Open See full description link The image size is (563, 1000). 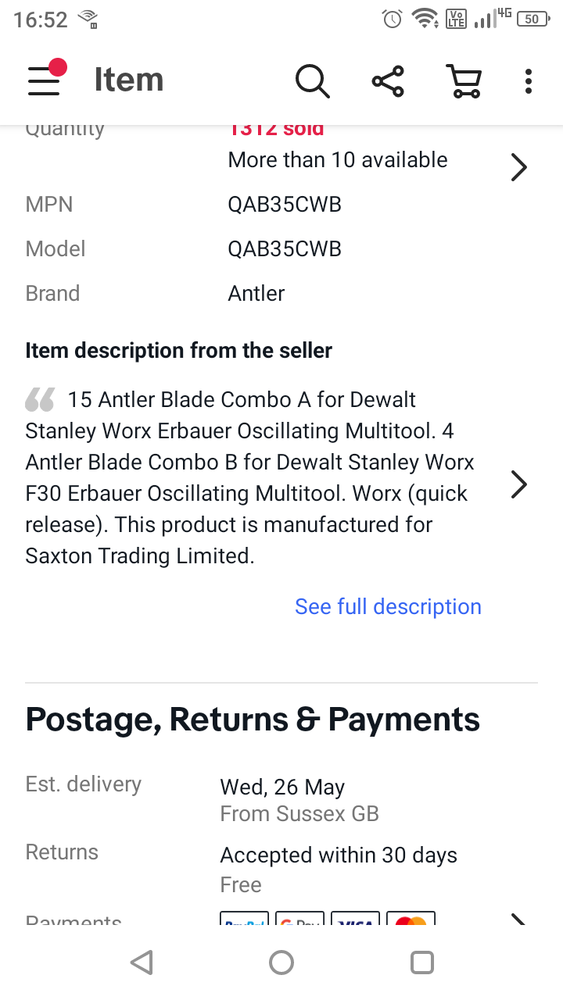coord(388,606)
